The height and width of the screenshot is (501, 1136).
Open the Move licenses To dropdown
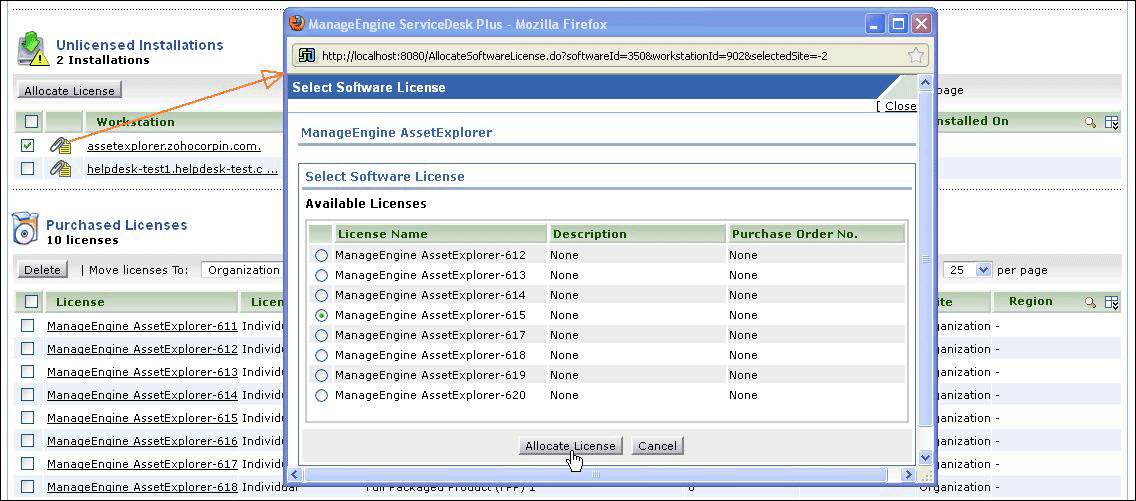(243, 270)
